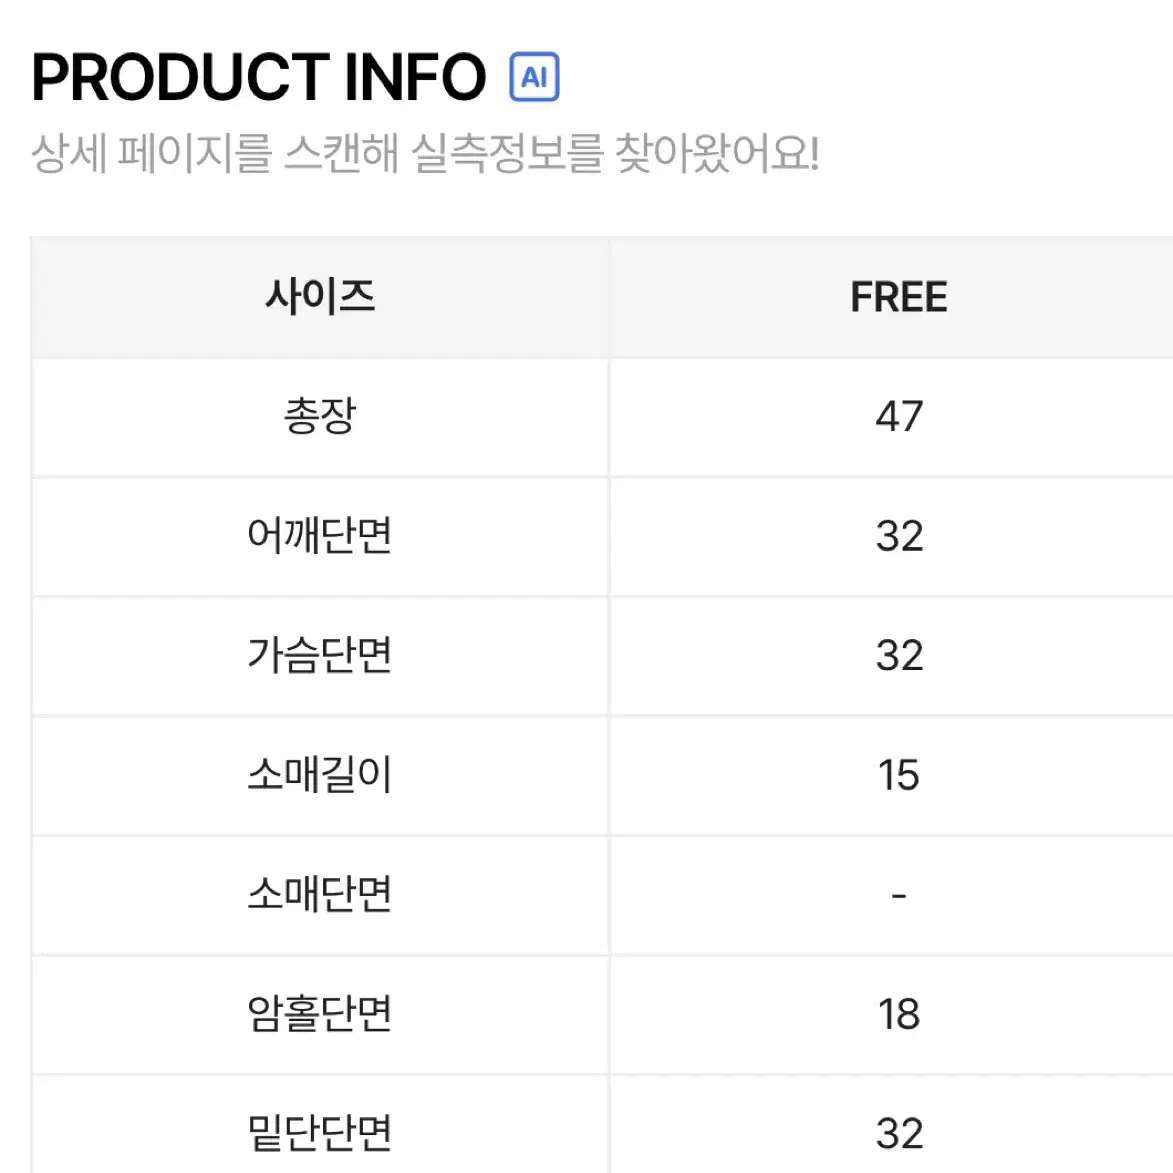Click the 암홀단면 value 18
1173x1173 pixels.
[x=898, y=1014]
